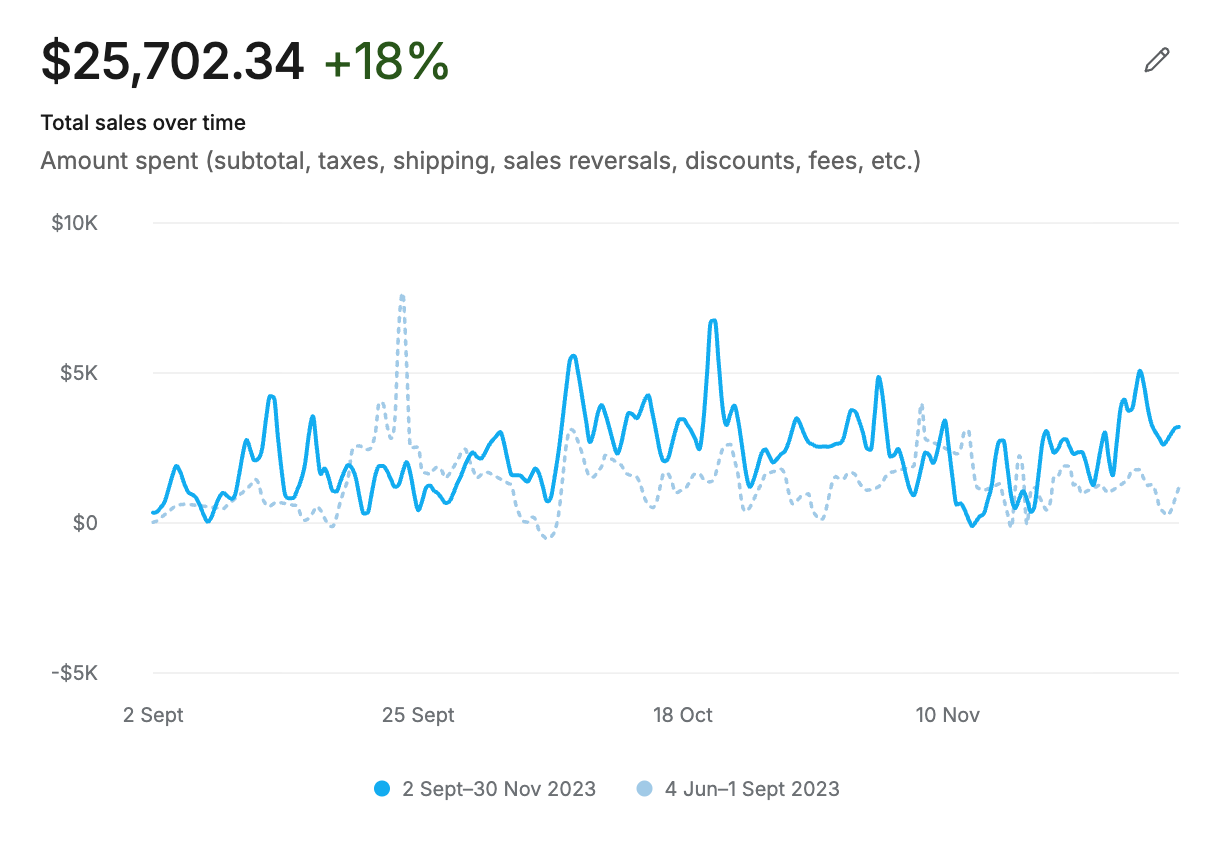Click the $25,702.34 total sales figure
Viewport: 1214px width, 852px height.
[x=172, y=62]
